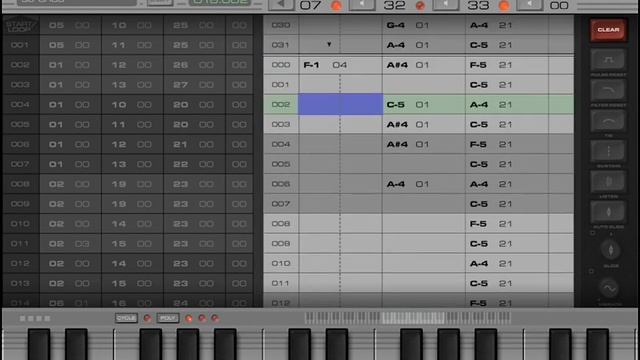Image resolution: width=640 pixels, height=360 pixels.
Task: Tap the Tie icon button
Action: [x=608, y=121]
